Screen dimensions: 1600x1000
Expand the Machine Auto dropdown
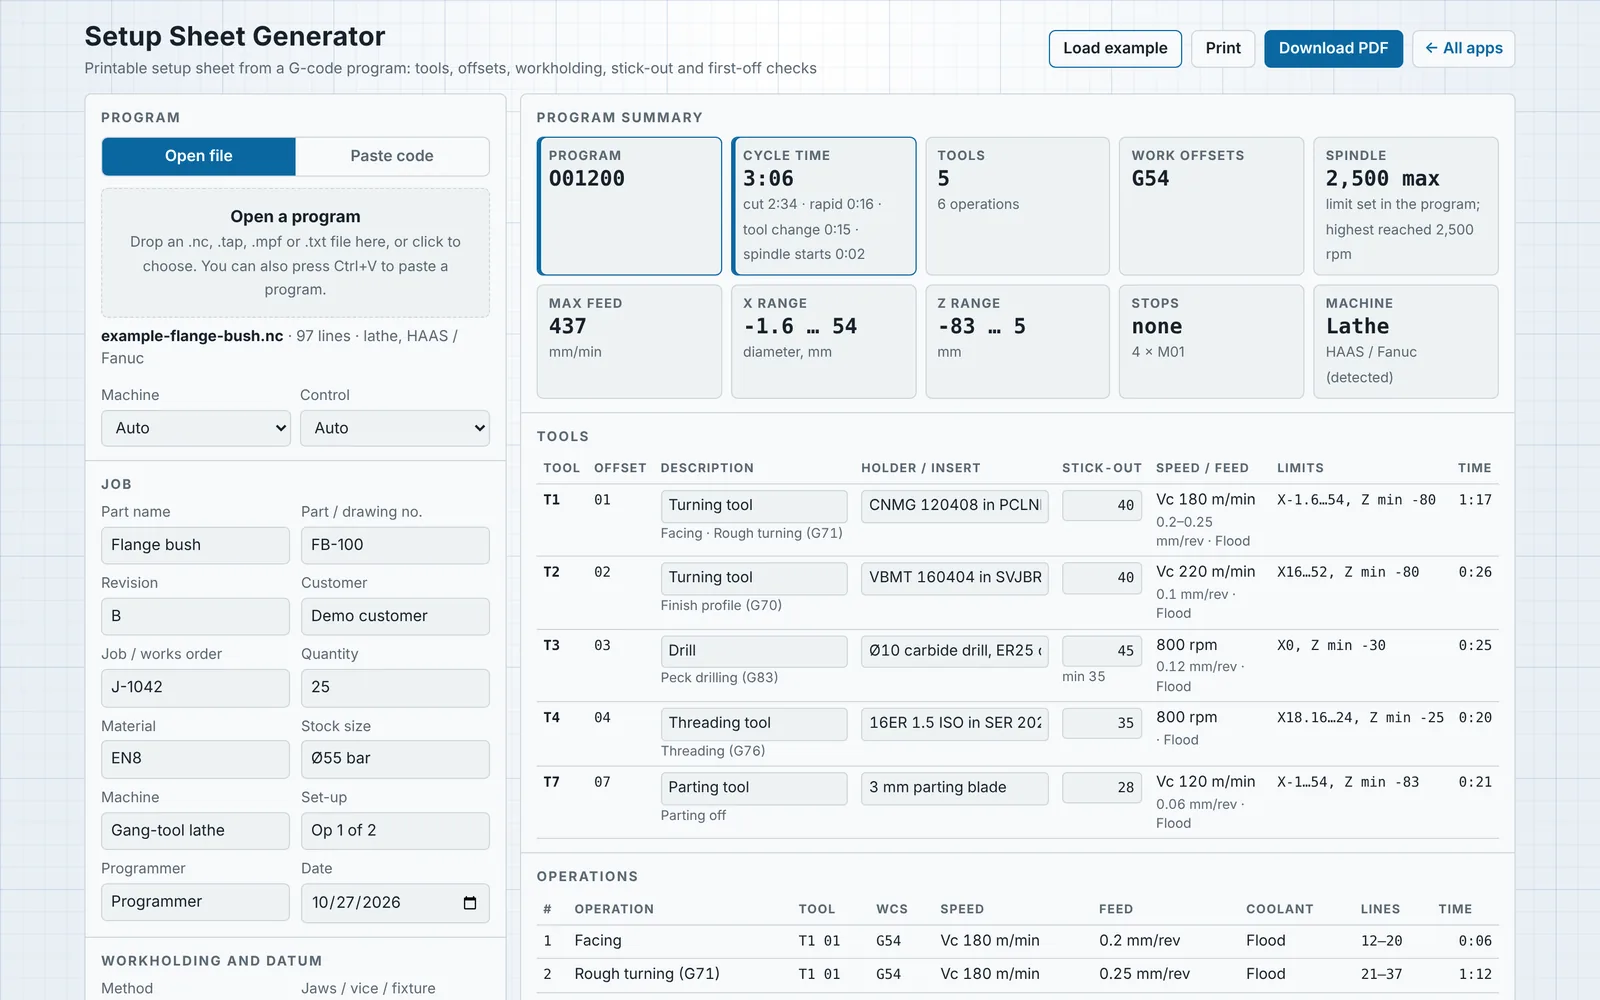click(196, 428)
